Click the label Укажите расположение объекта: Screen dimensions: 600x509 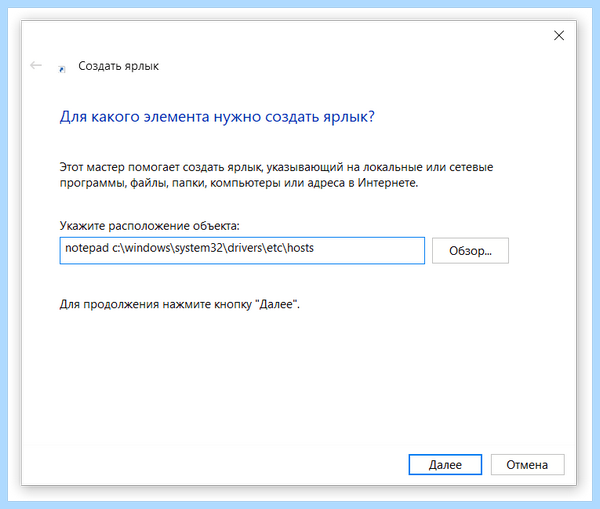coord(149,226)
